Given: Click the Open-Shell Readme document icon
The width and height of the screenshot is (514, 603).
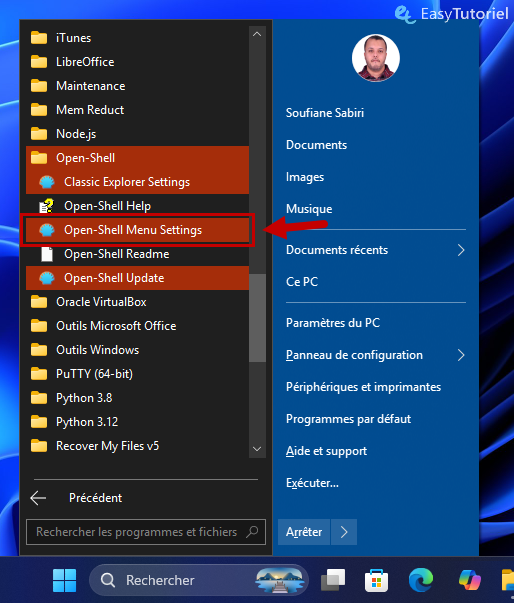Looking at the screenshot, I should (47, 254).
